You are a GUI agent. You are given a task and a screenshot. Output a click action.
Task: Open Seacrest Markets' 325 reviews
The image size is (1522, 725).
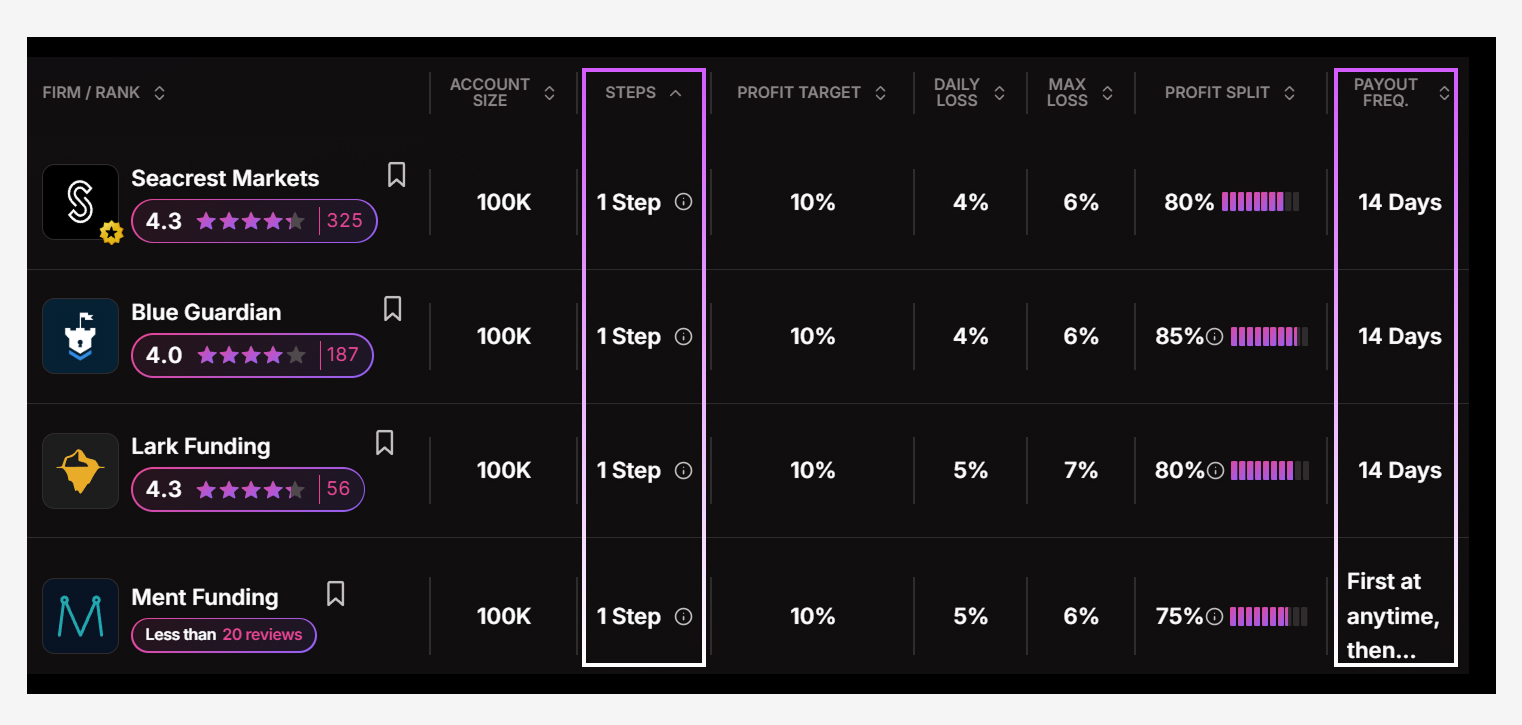point(347,220)
